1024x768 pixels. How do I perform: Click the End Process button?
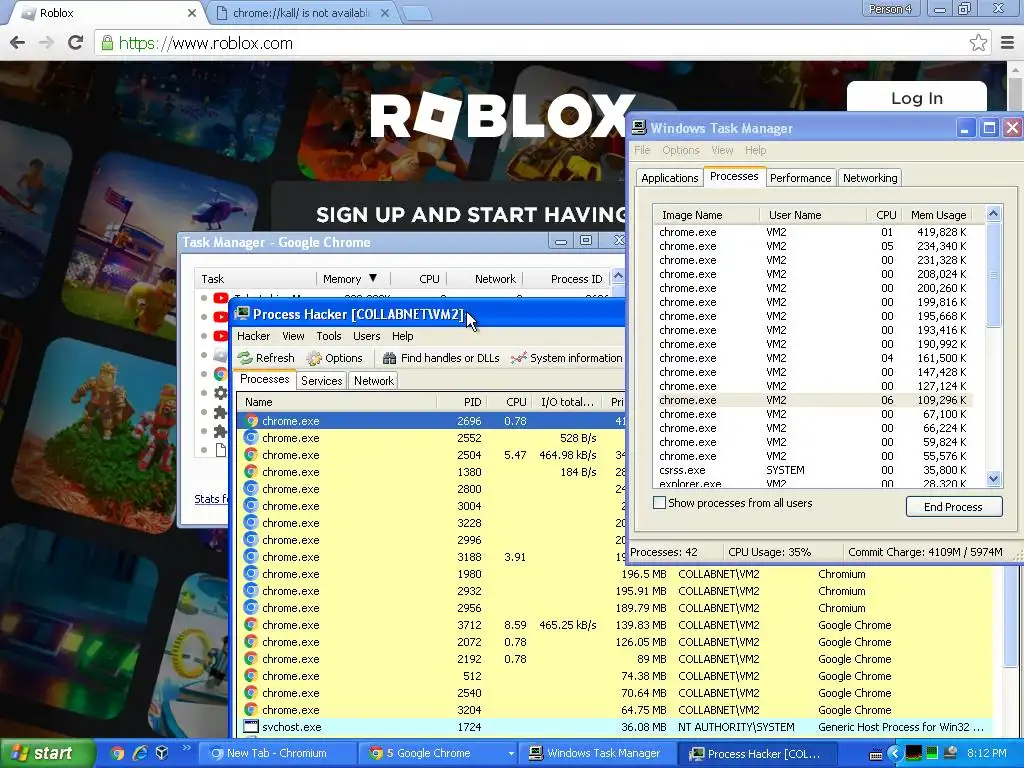point(953,507)
